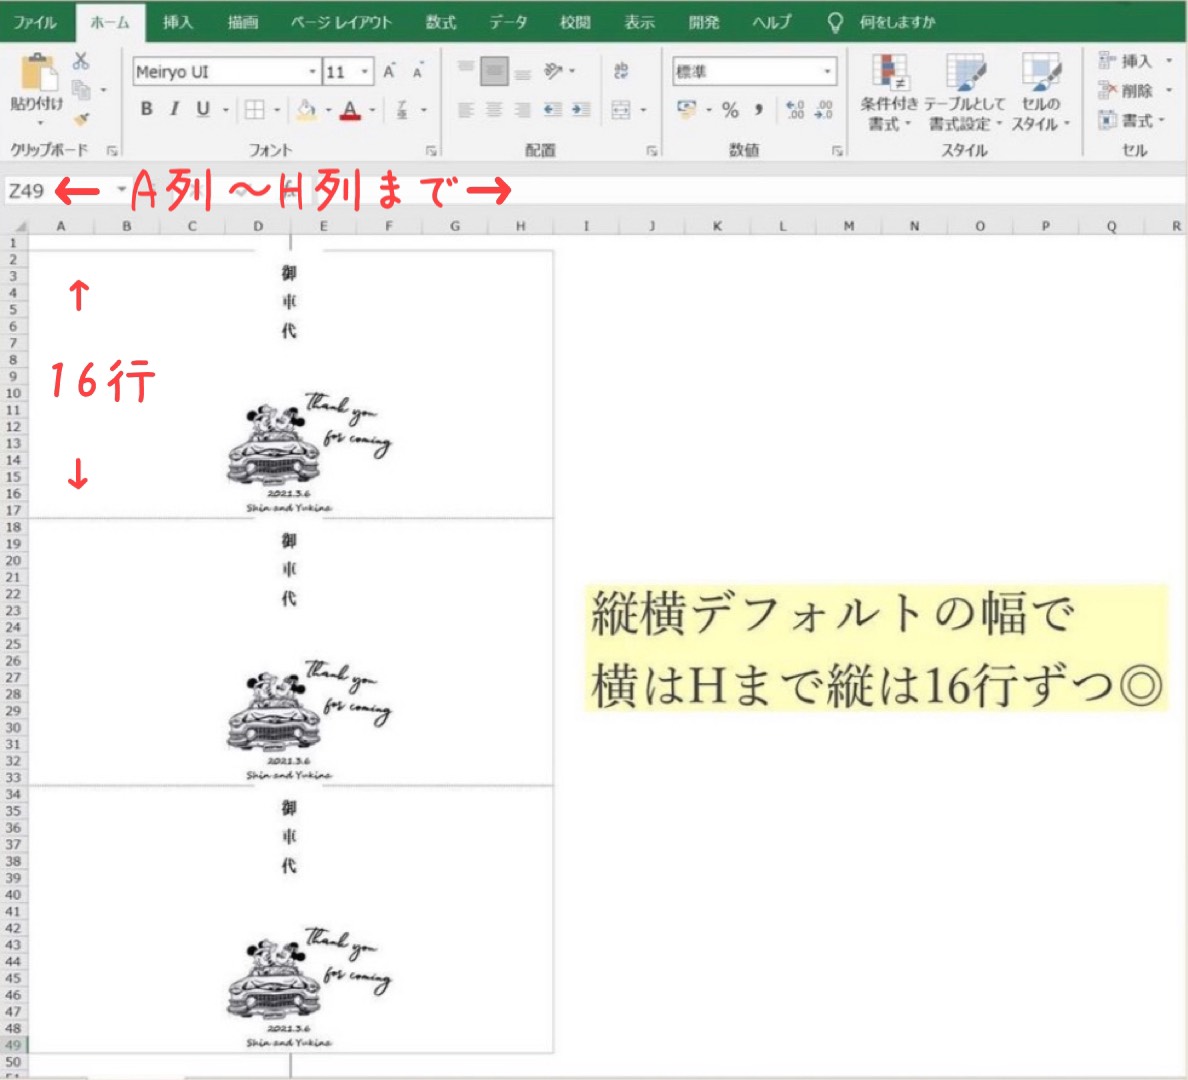Click the Decrease Indent icon

(553, 110)
